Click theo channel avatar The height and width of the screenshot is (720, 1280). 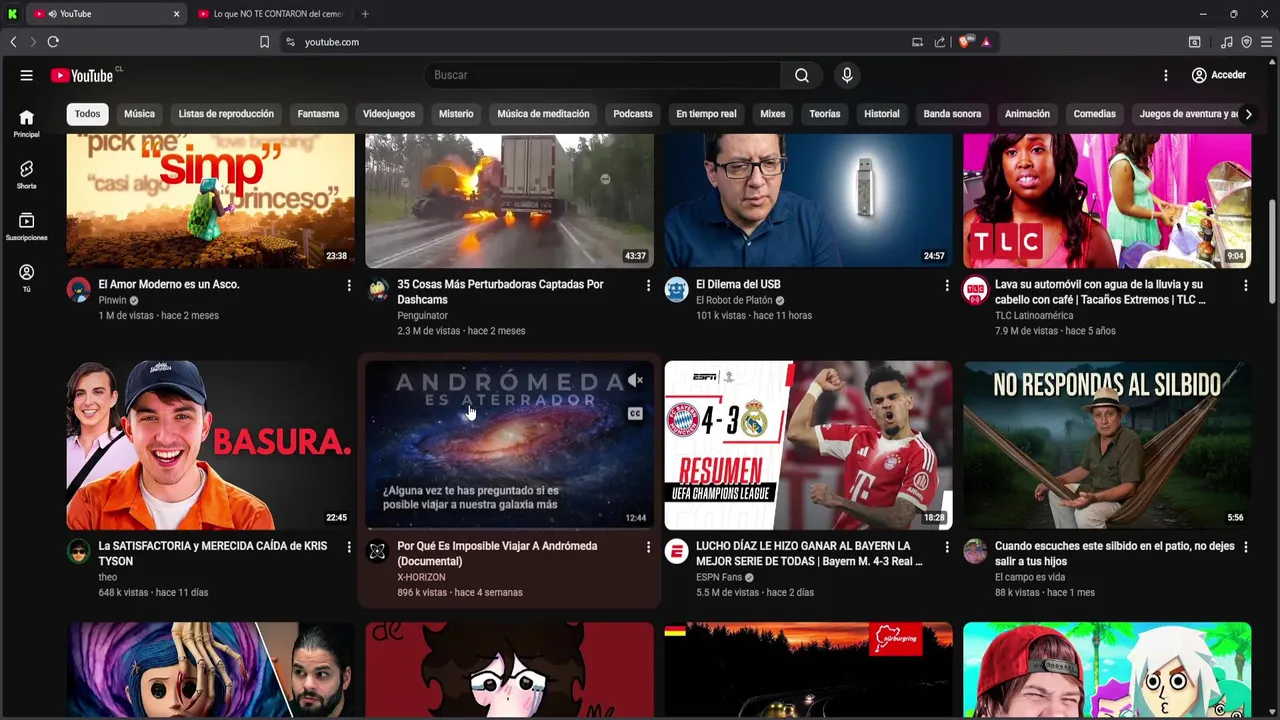tap(79, 552)
